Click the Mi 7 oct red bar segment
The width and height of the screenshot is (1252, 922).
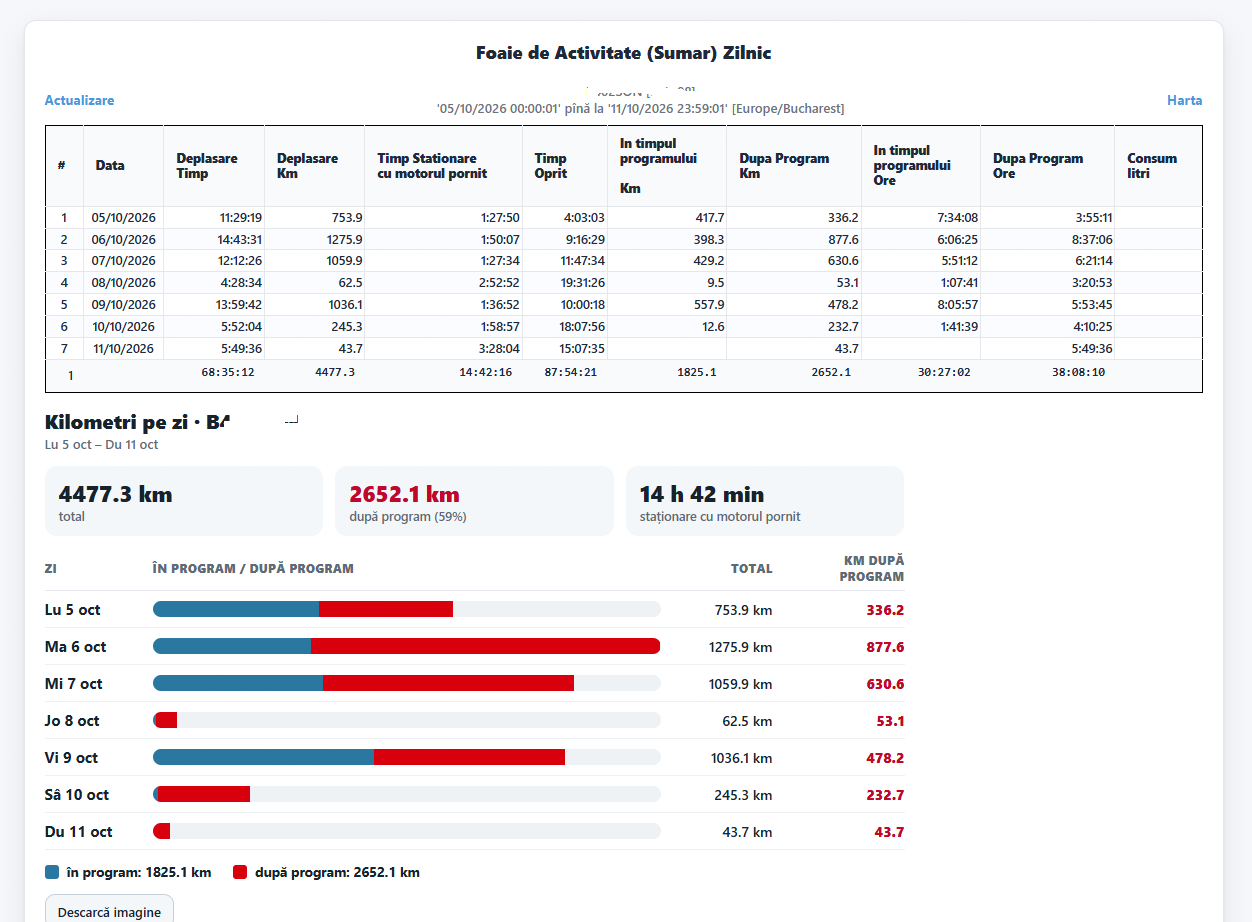[449, 683]
